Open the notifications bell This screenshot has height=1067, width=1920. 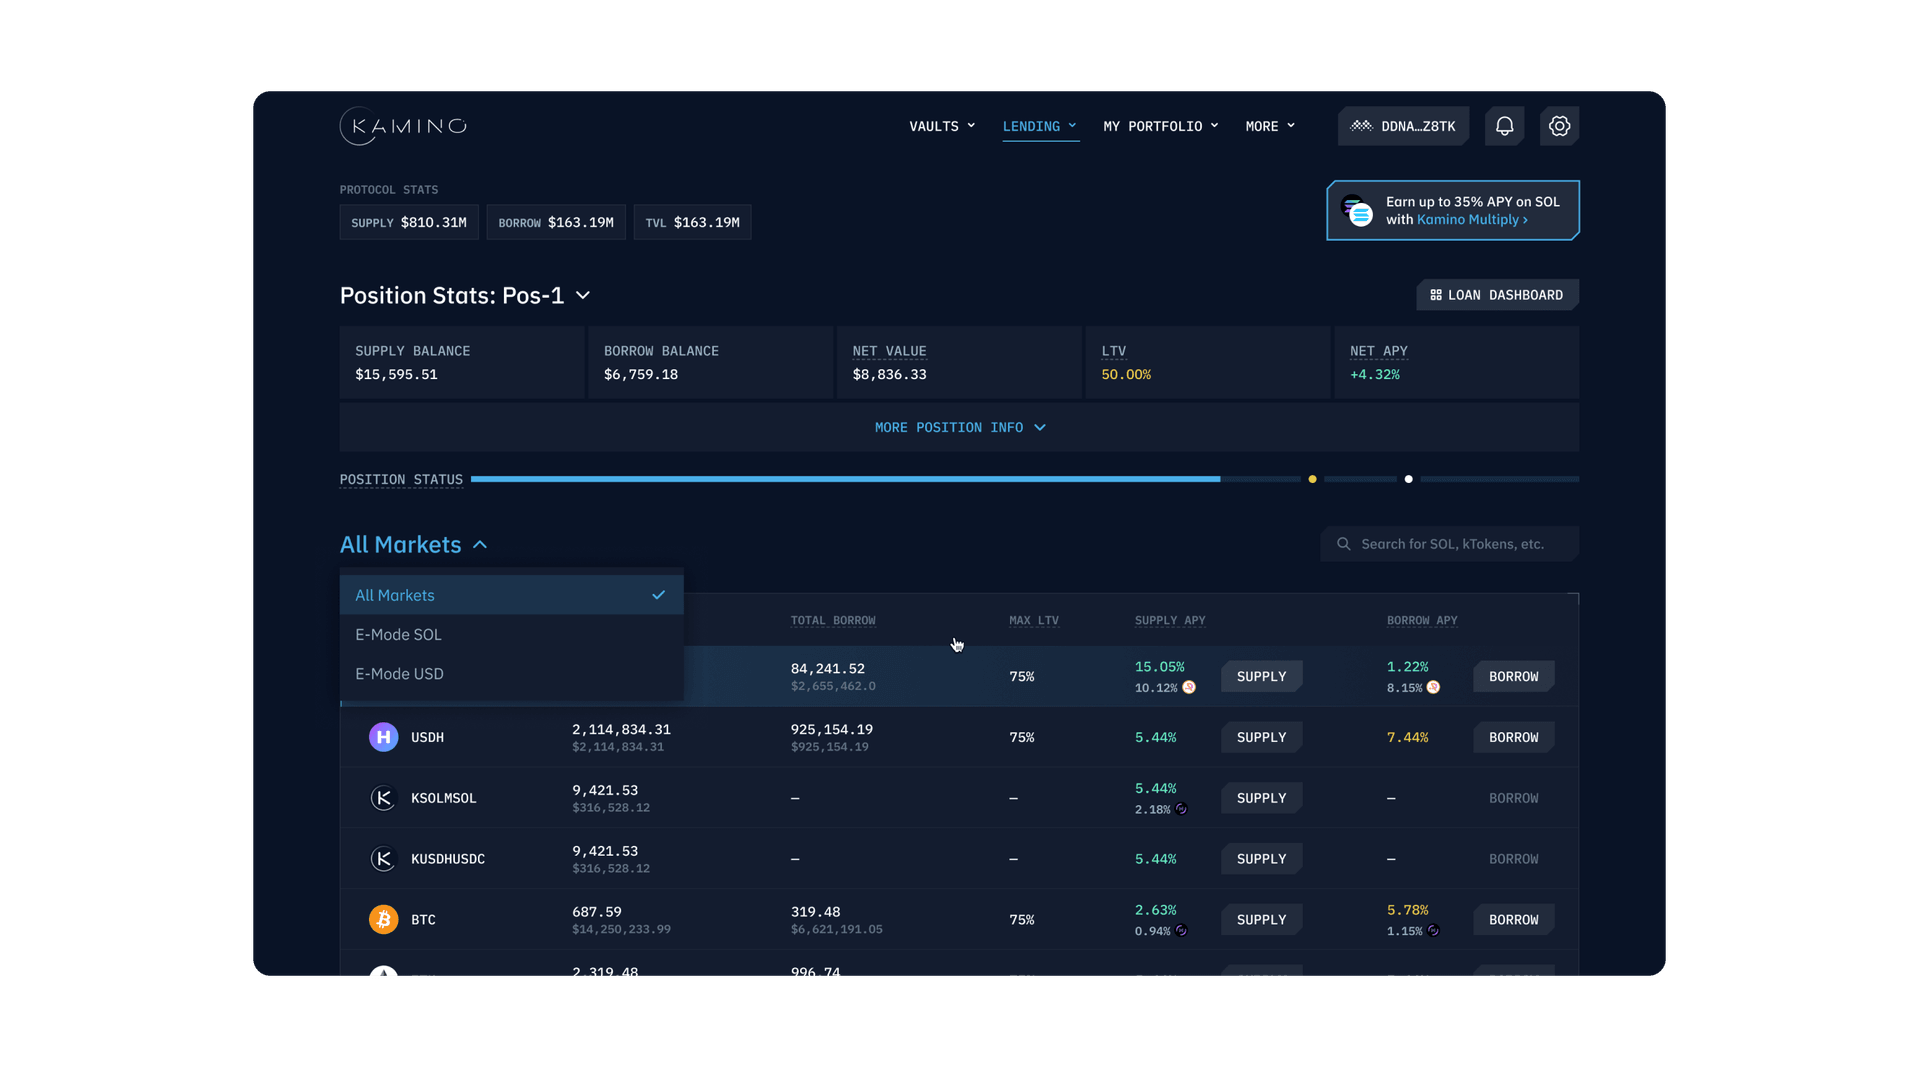pyautogui.click(x=1504, y=126)
